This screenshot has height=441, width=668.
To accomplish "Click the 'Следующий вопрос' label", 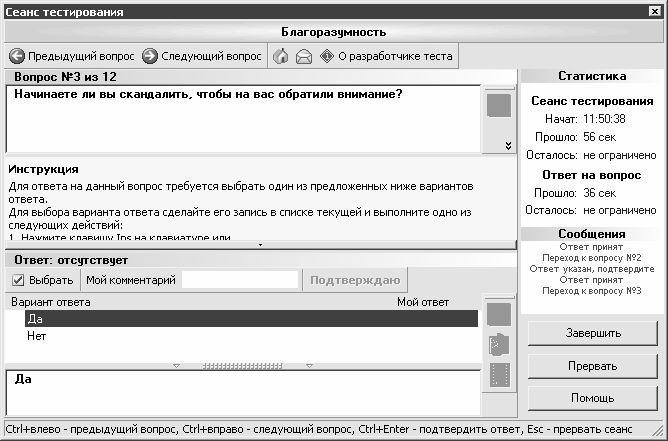I will (211, 56).
